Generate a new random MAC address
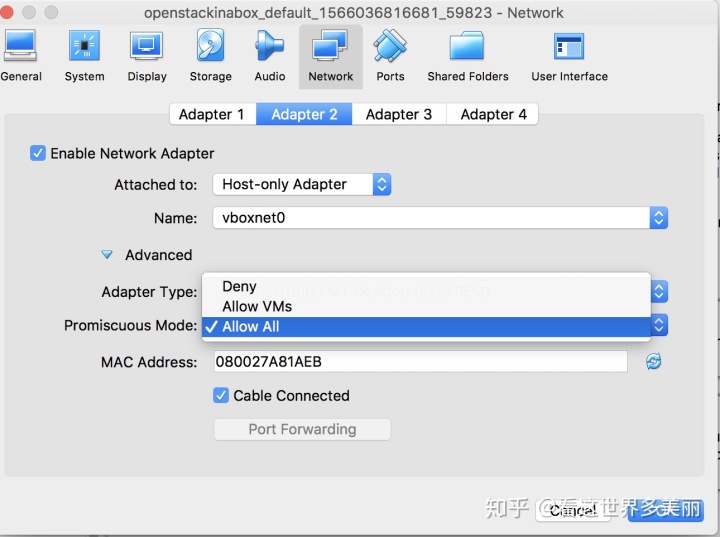The image size is (720, 537). point(653,362)
